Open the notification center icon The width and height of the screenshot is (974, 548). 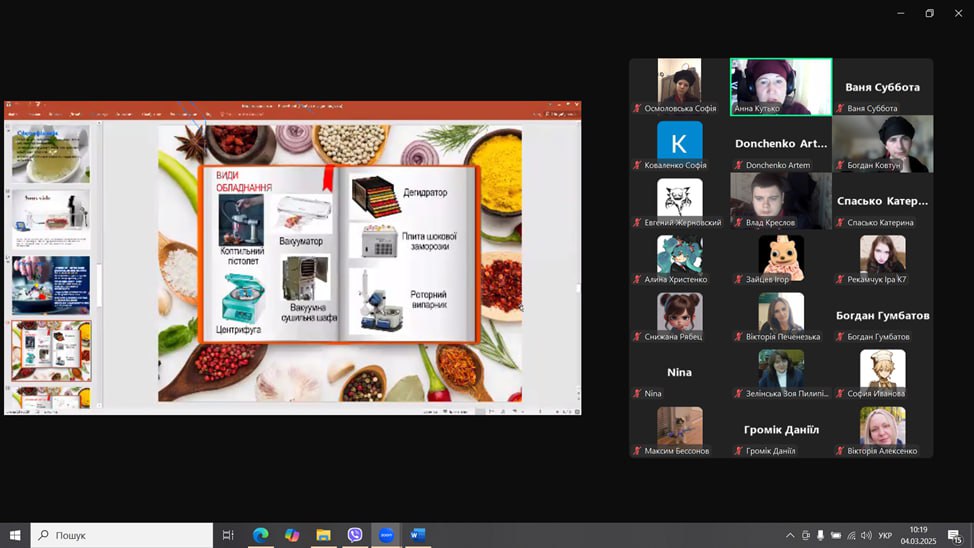pyautogui.click(x=954, y=536)
